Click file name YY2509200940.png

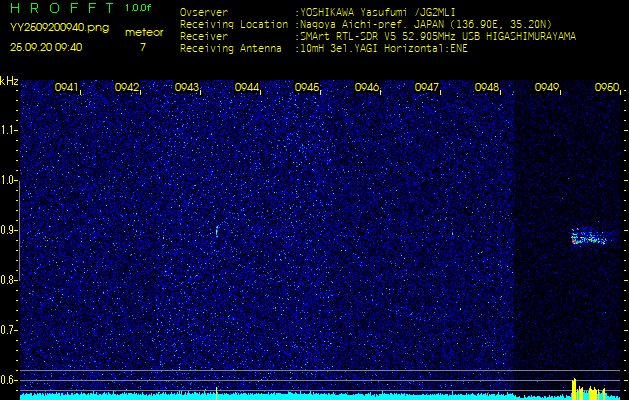[x=59, y=28]
